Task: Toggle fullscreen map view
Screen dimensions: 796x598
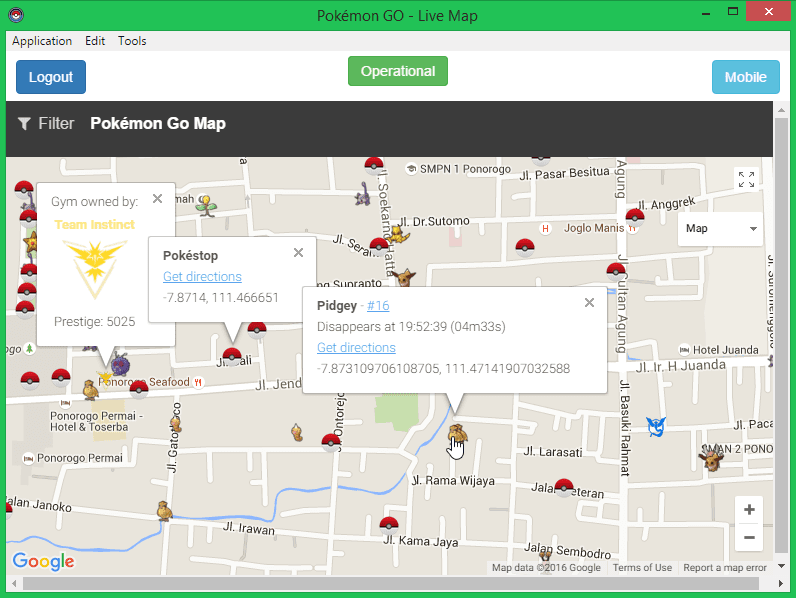Action: point(746,179)
